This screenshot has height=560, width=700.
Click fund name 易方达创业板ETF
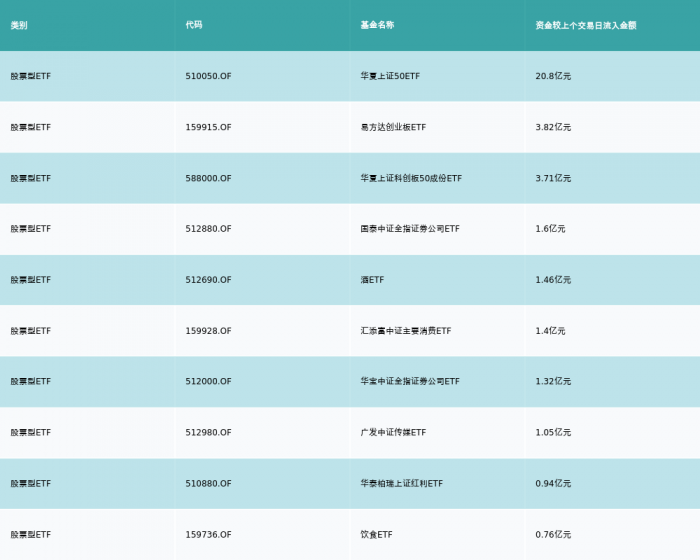[393, 127]
